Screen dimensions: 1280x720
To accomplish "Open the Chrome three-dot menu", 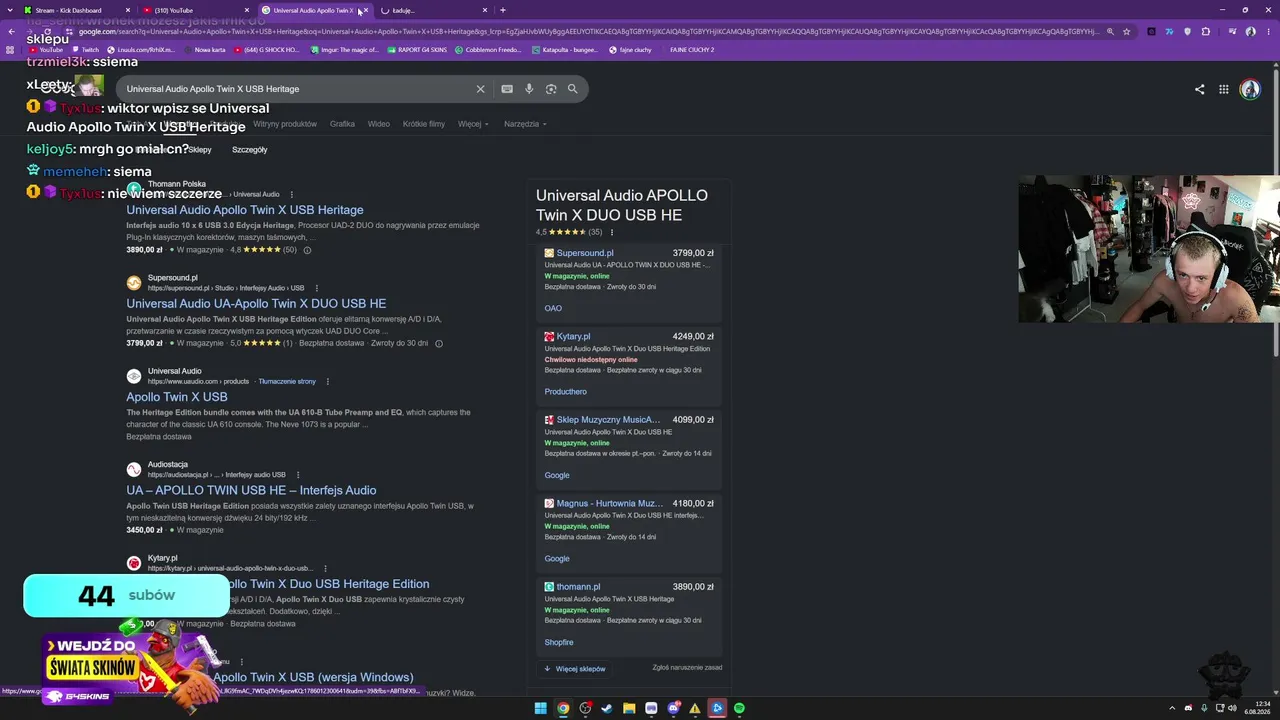I will pos(1268,31).
